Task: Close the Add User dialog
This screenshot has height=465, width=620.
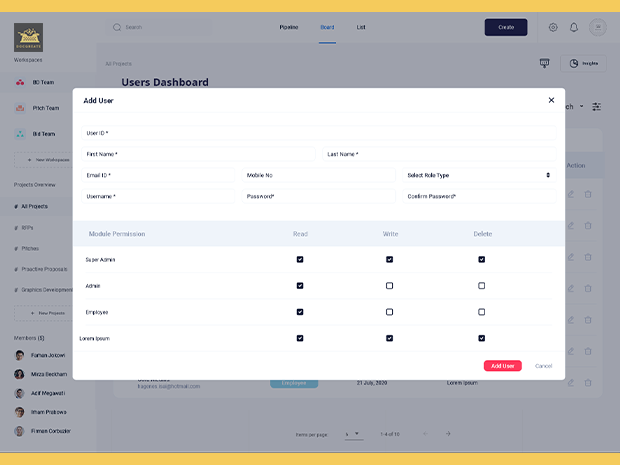Action: [551, 100]
